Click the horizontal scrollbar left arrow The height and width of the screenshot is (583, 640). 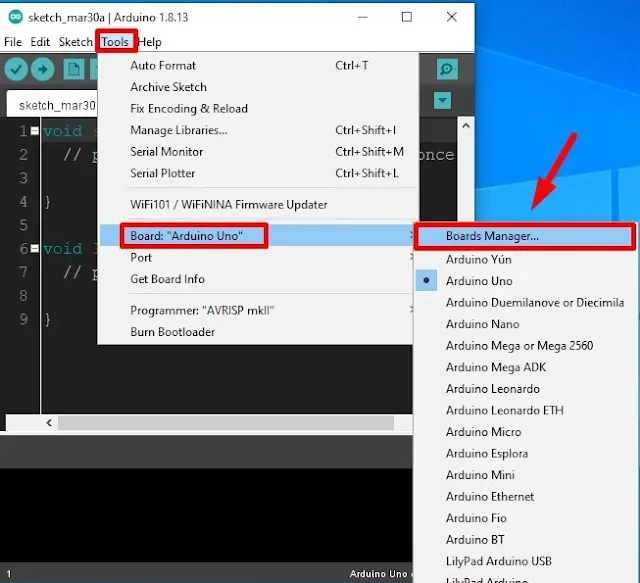click(49, 423)
